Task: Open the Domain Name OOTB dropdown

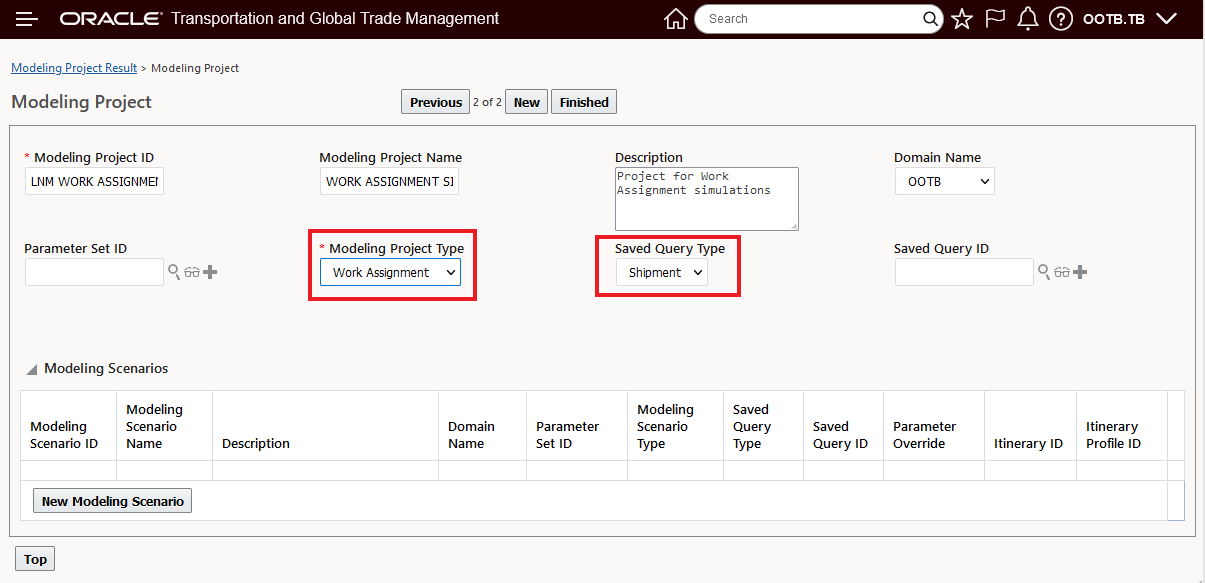Action: (945, 181)
